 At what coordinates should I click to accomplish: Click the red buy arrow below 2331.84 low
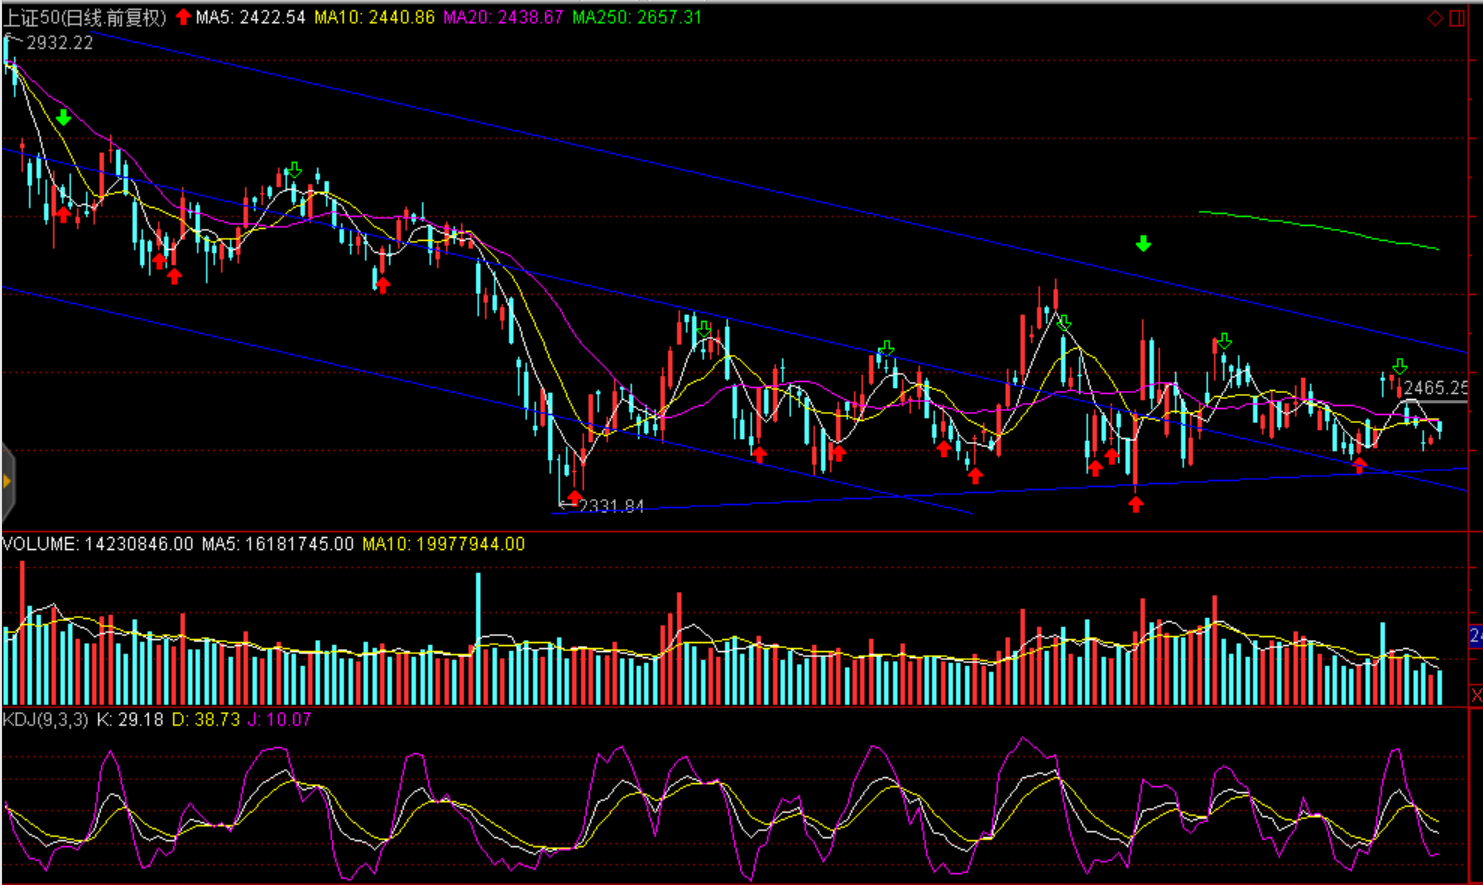coord(574,496)
